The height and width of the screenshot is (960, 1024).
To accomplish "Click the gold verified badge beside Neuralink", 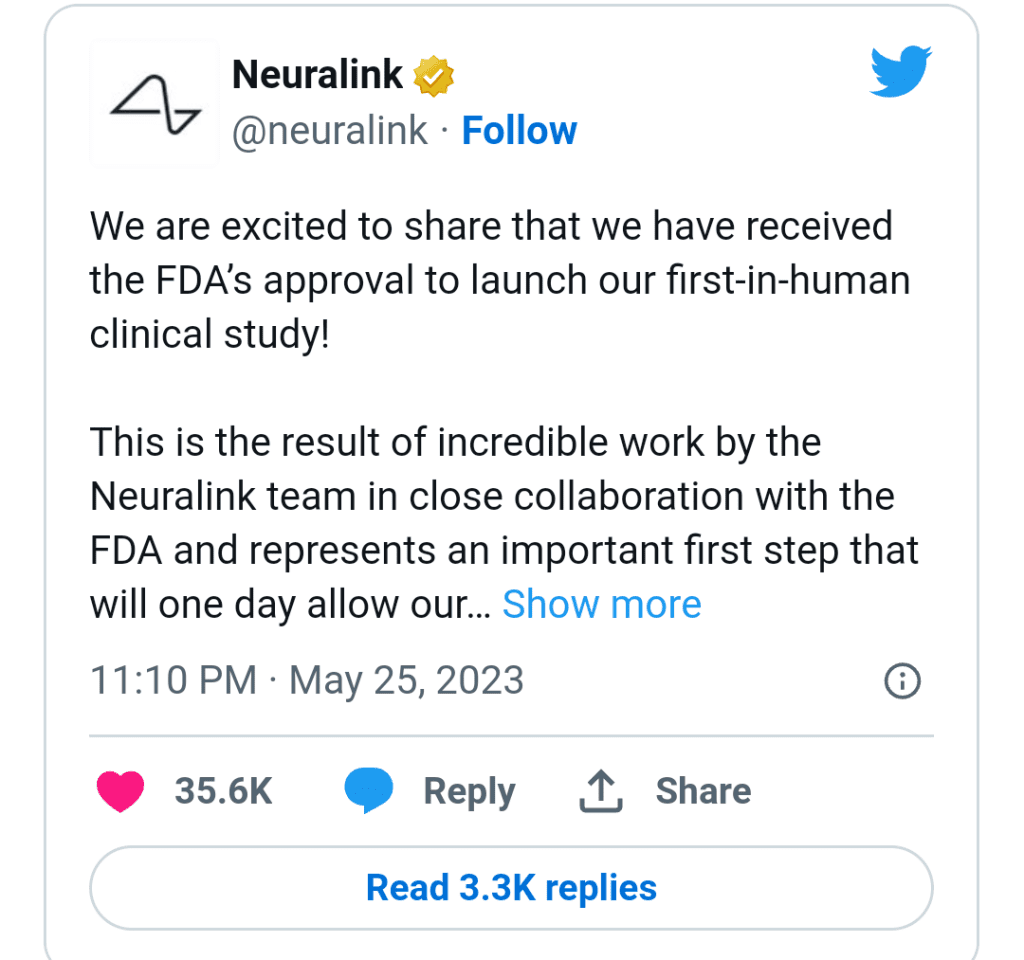I will pos(434,76).
